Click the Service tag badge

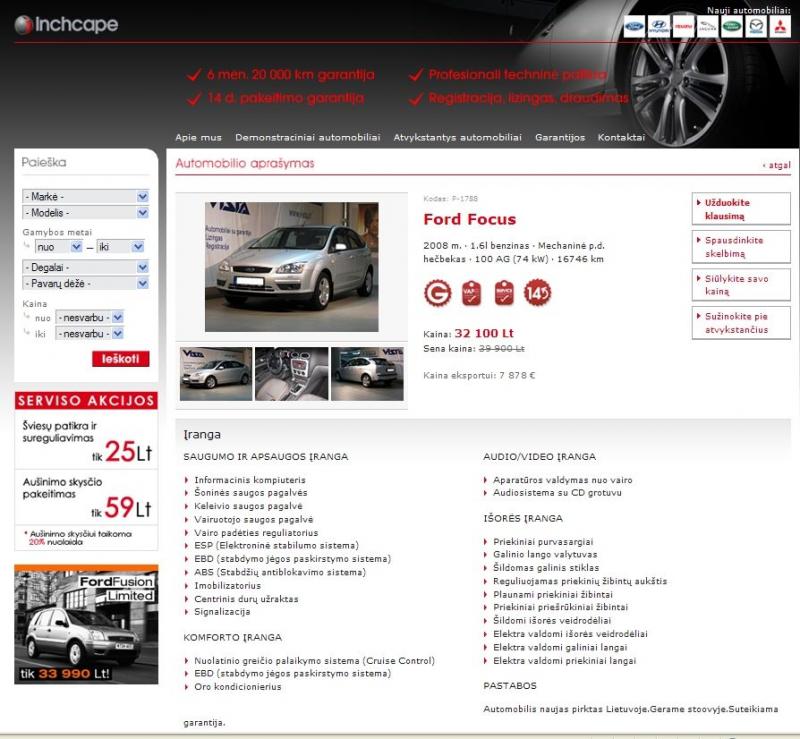pos(504,293)
